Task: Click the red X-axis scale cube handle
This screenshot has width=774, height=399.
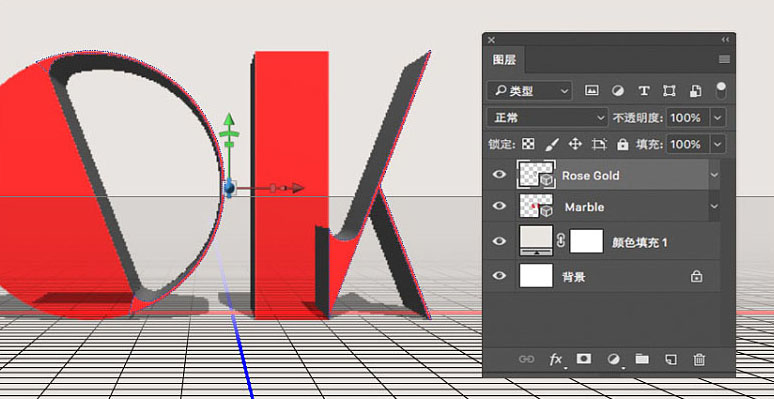Action: click(x=273, y=188)
